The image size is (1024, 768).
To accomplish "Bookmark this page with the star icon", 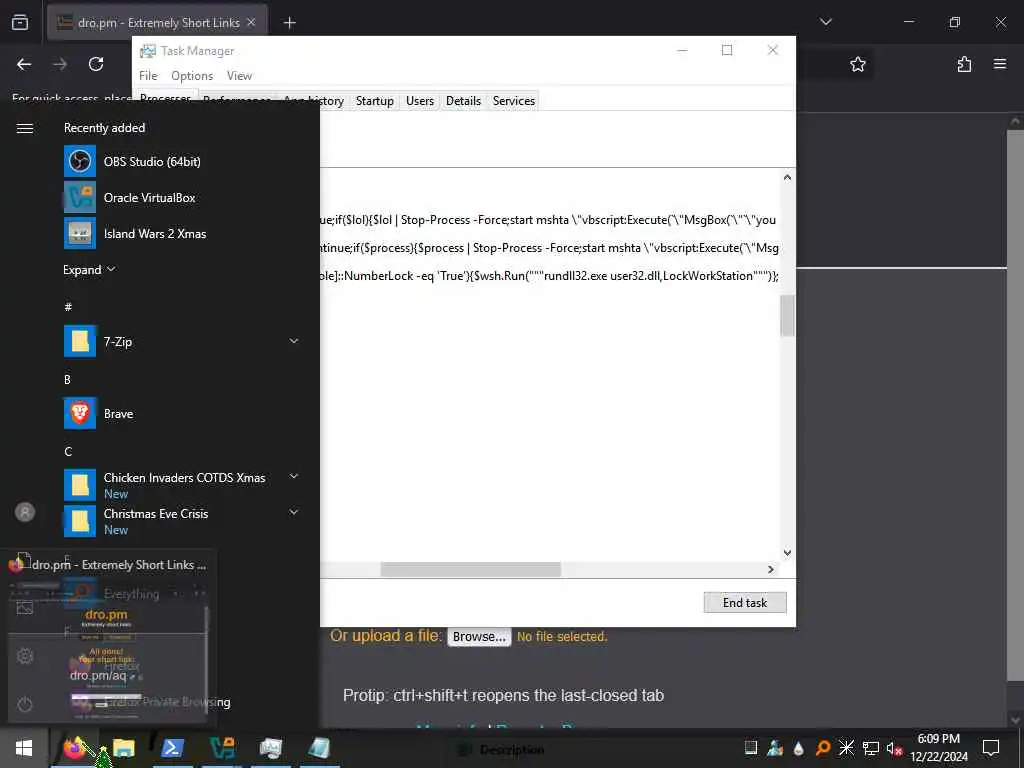I will (857, 64).
